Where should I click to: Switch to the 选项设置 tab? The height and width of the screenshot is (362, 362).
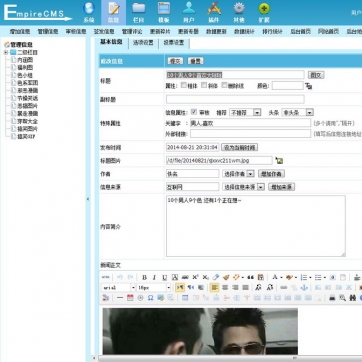[143, 43]
